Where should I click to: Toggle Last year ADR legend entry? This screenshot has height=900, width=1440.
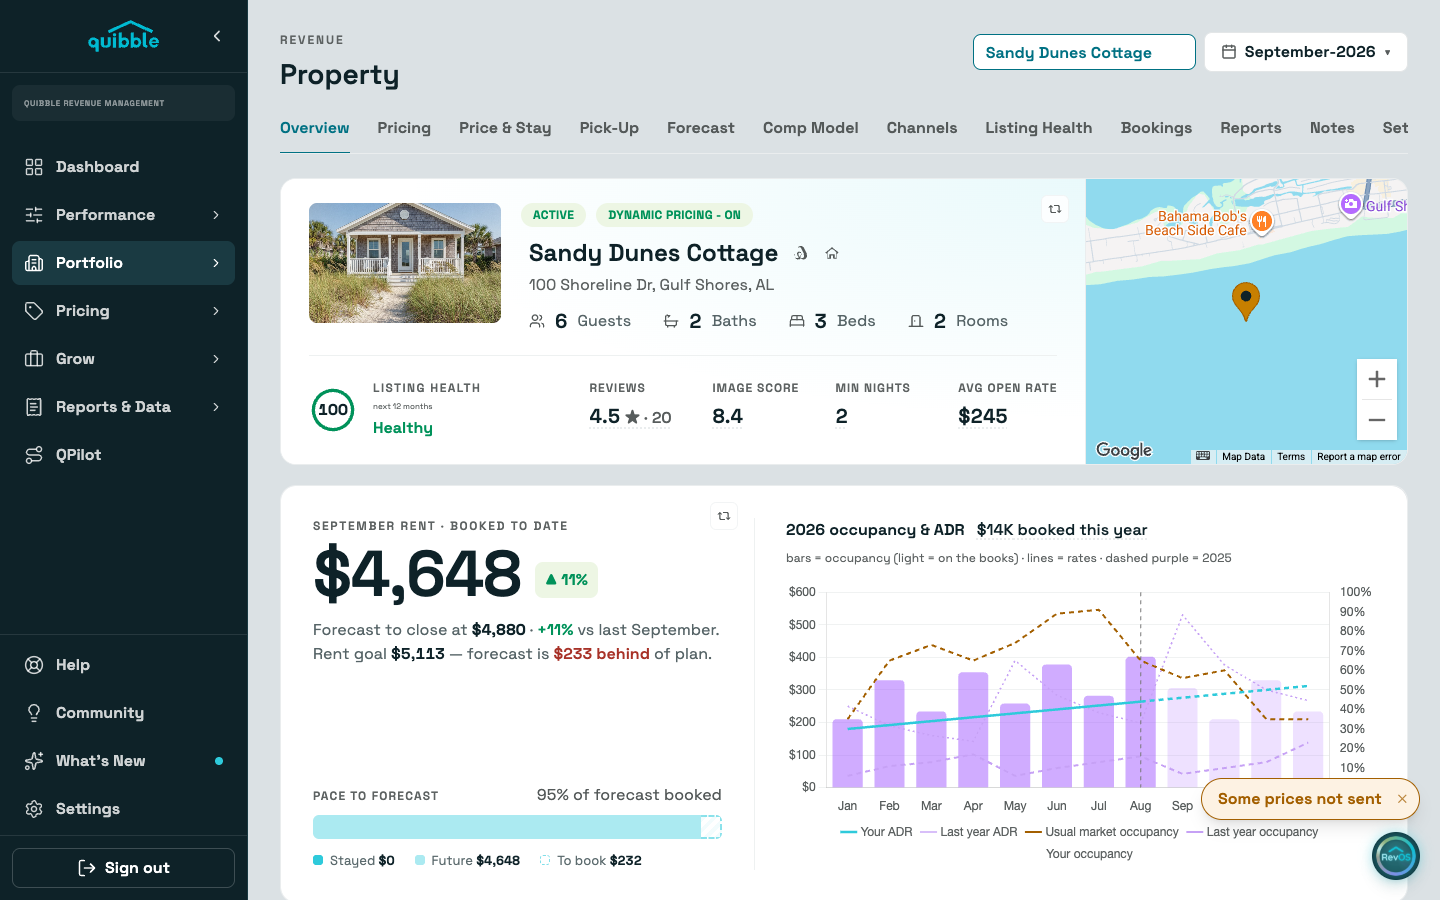click(x=969, y=832)
